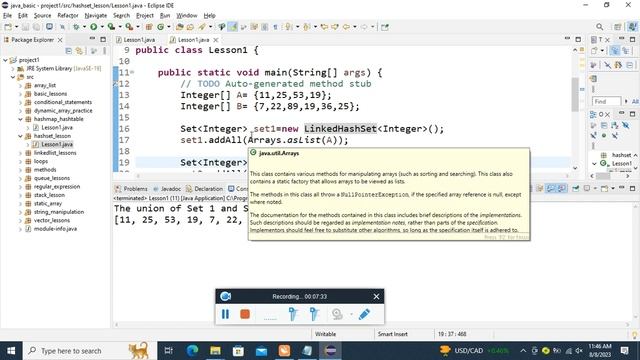The height and width of the screenshot is (360, 640).
Task: Open File Explorer from taskbar
Action: [x=216, y=351]
